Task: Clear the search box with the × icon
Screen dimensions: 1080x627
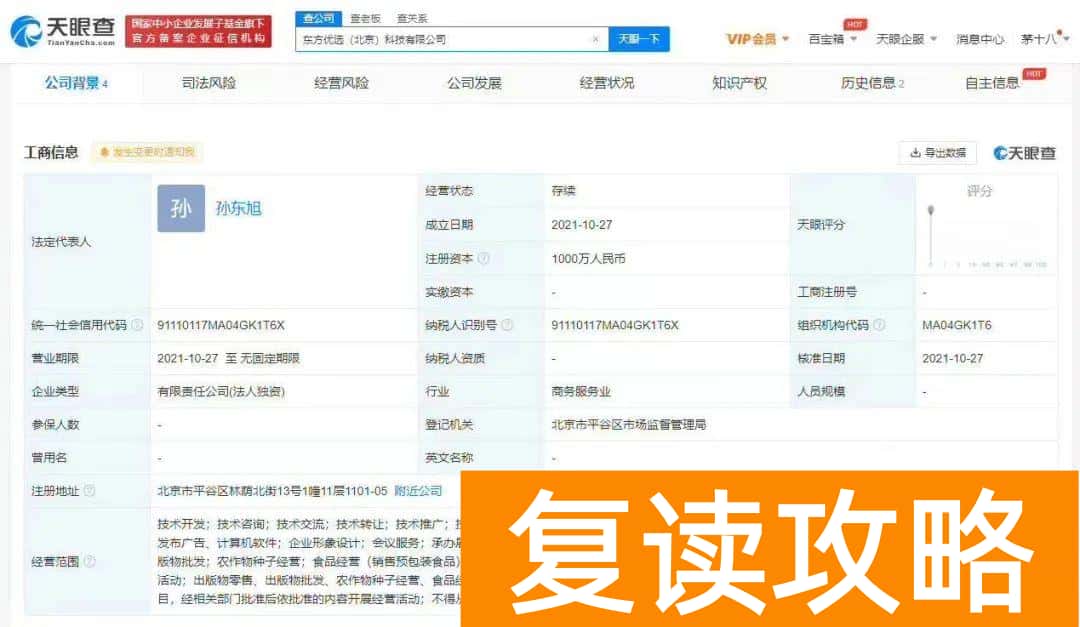Action: click(597, 38)
